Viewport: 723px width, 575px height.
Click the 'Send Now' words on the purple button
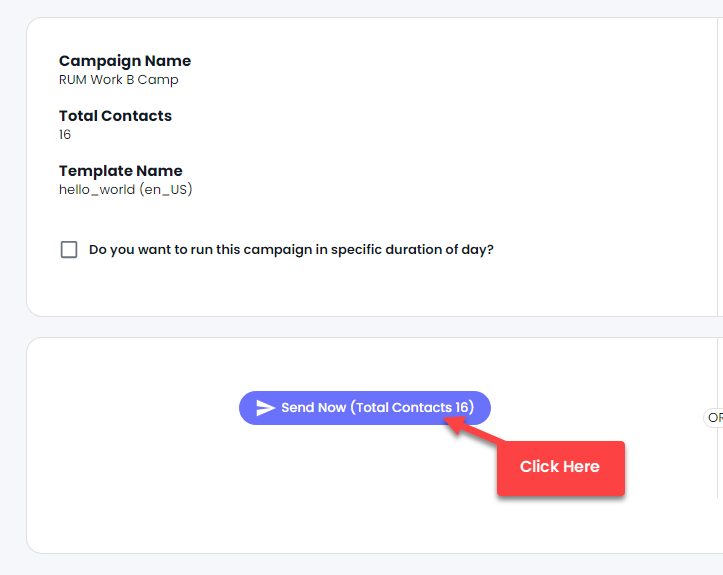pos(314,408)
